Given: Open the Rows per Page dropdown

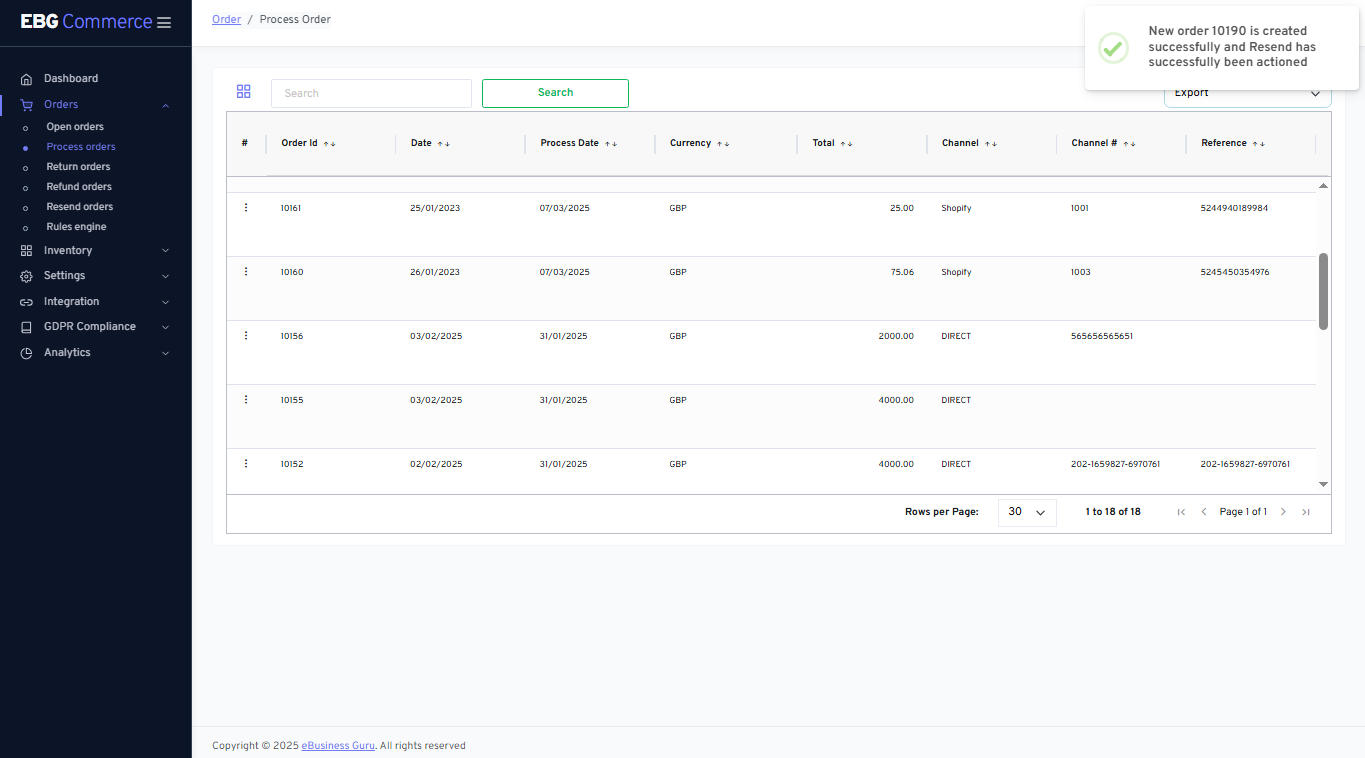Looking at the screenshot, I should point(1027,512).
